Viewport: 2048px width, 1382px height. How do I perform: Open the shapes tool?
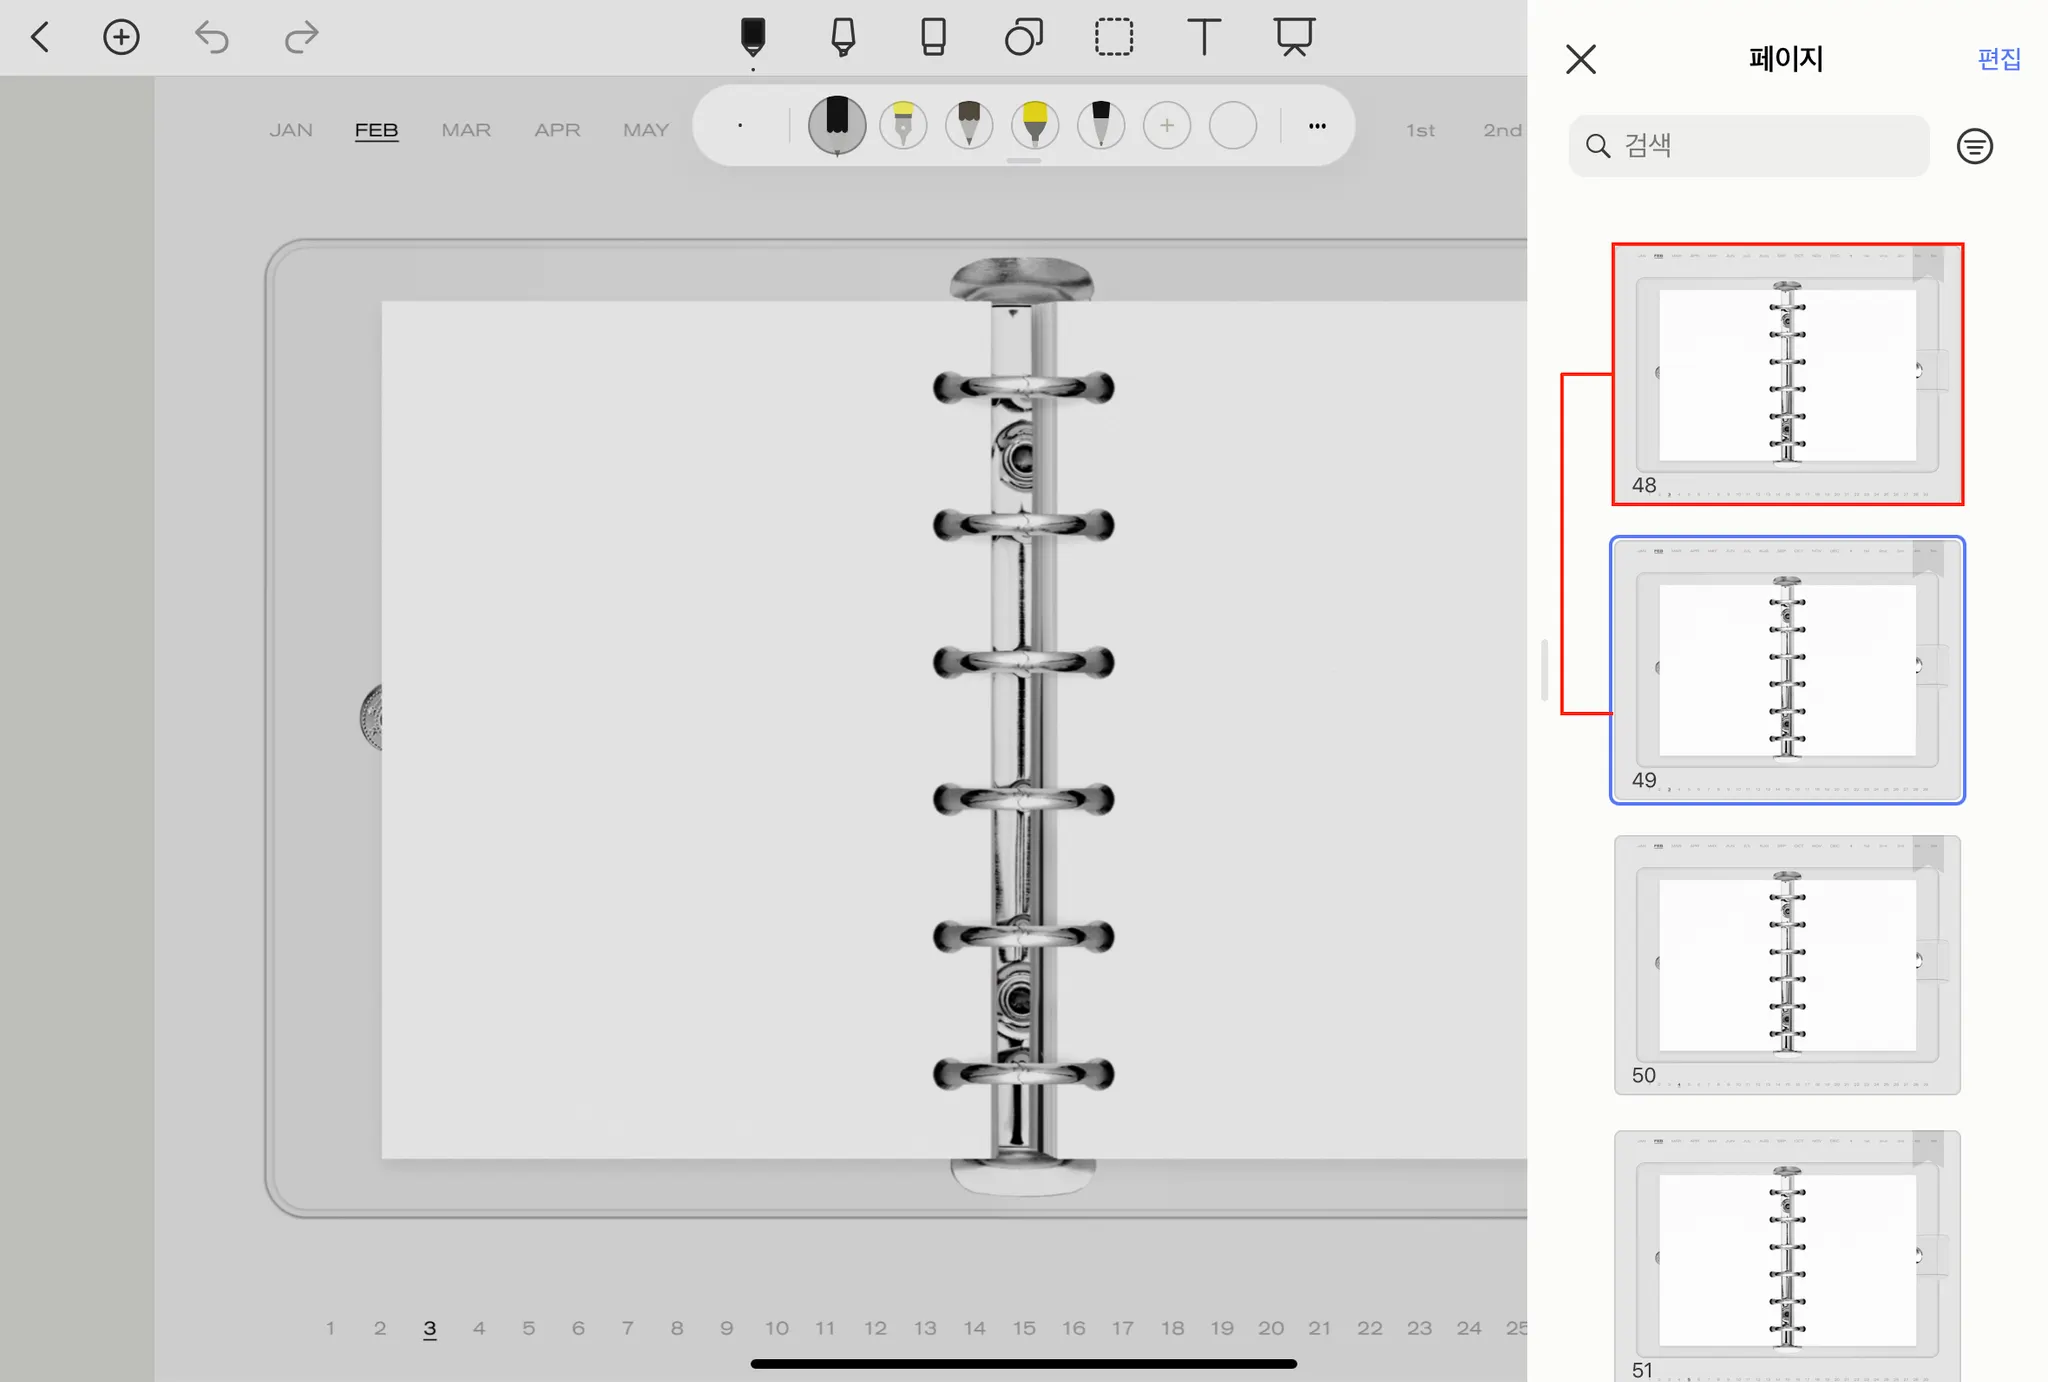[1023, 38]
